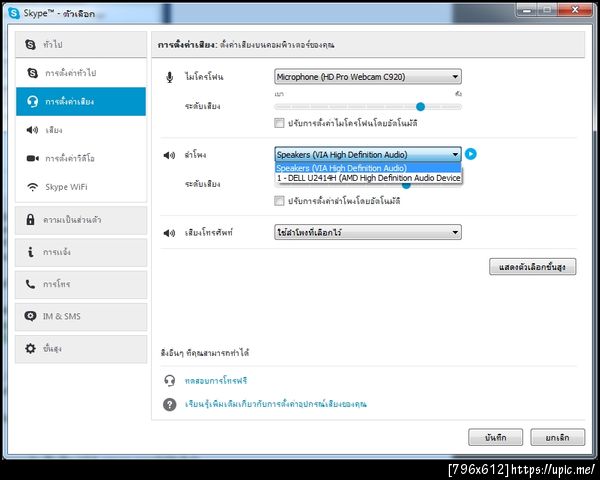The height and width of the screenshot is (480, 600).
Task: Click the info icon beside การแจ้ง
Action: coord(31,252)
